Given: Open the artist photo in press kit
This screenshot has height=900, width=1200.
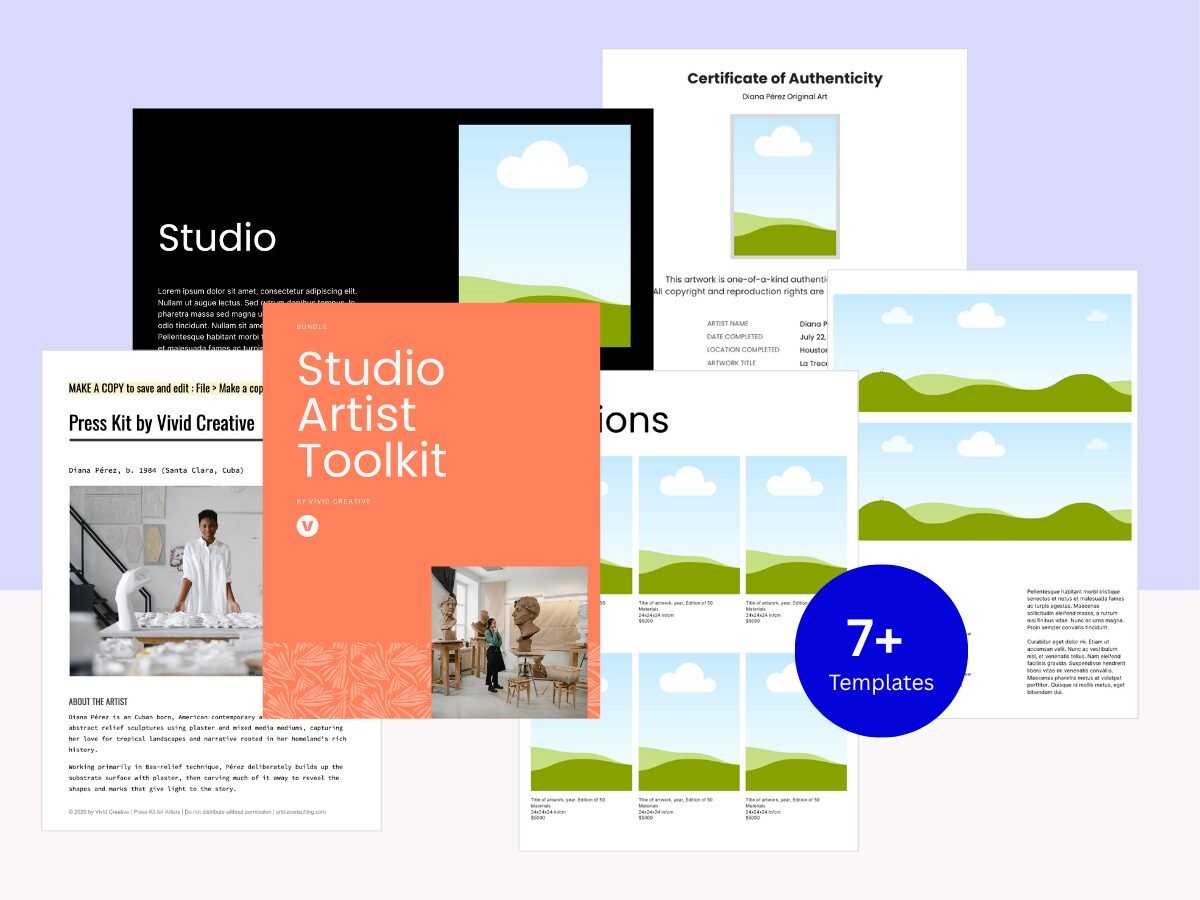Looking at the screenshot, I should (166, 581).
